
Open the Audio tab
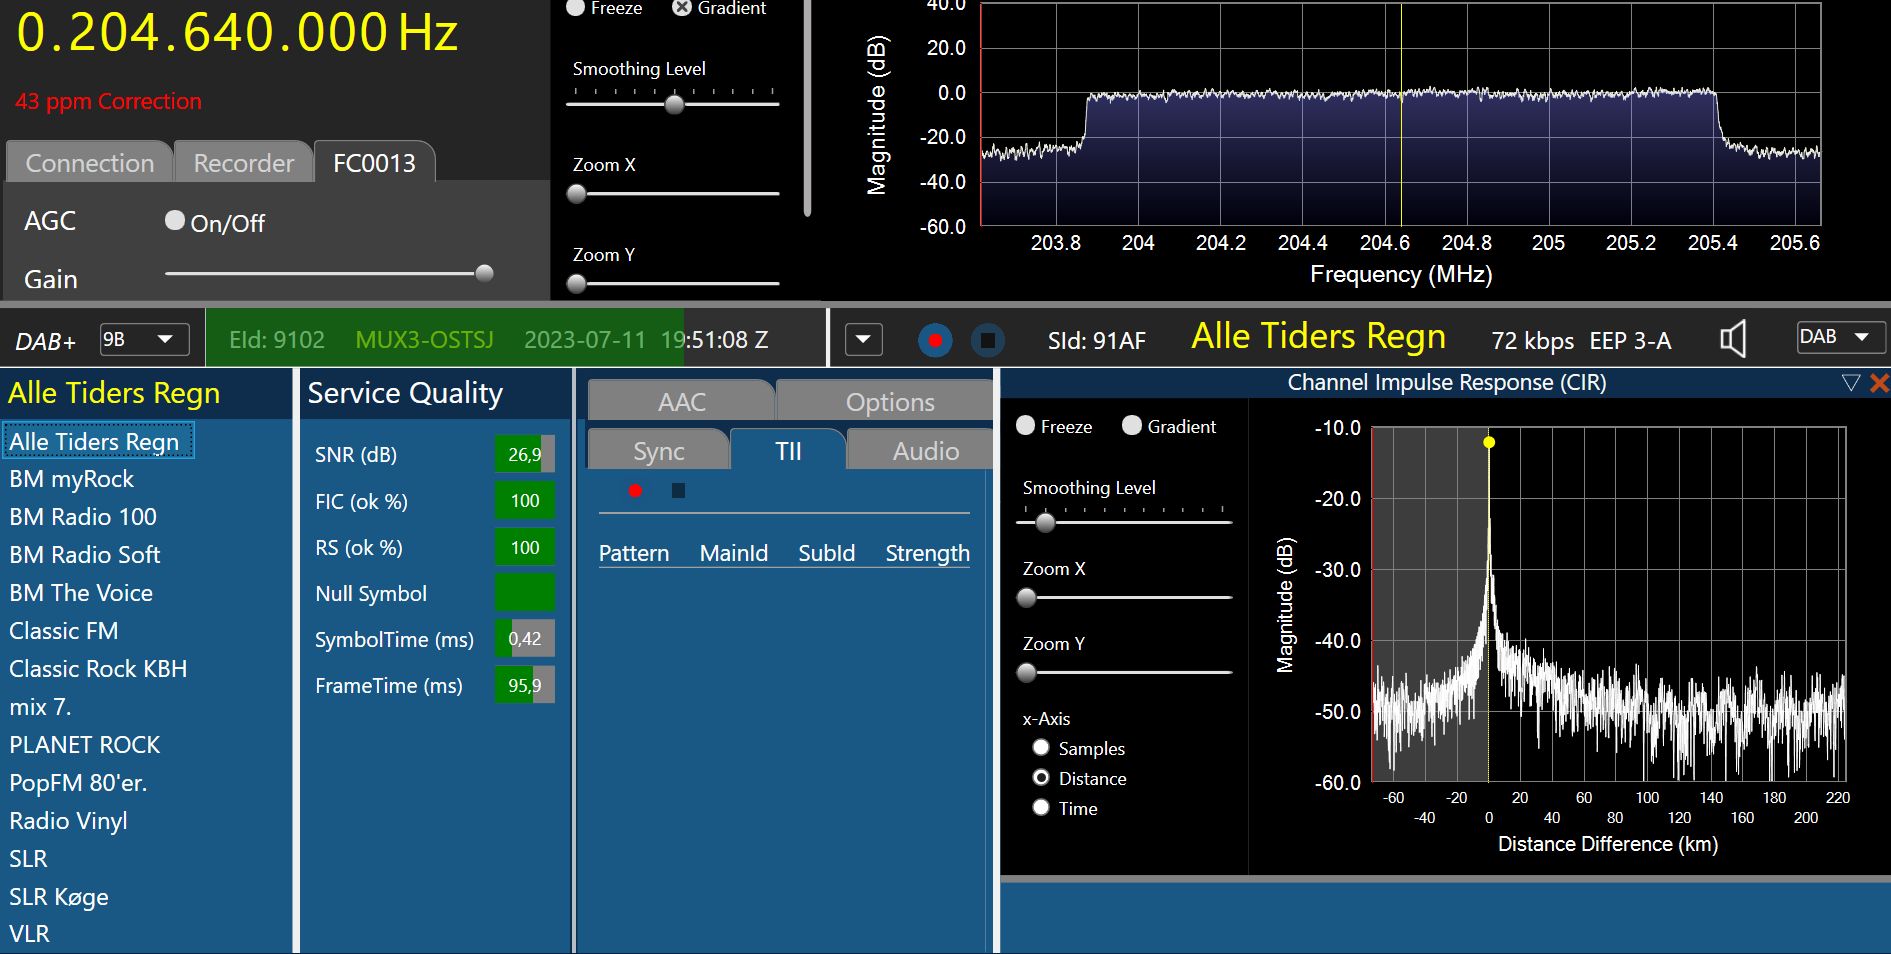point(925,451)
